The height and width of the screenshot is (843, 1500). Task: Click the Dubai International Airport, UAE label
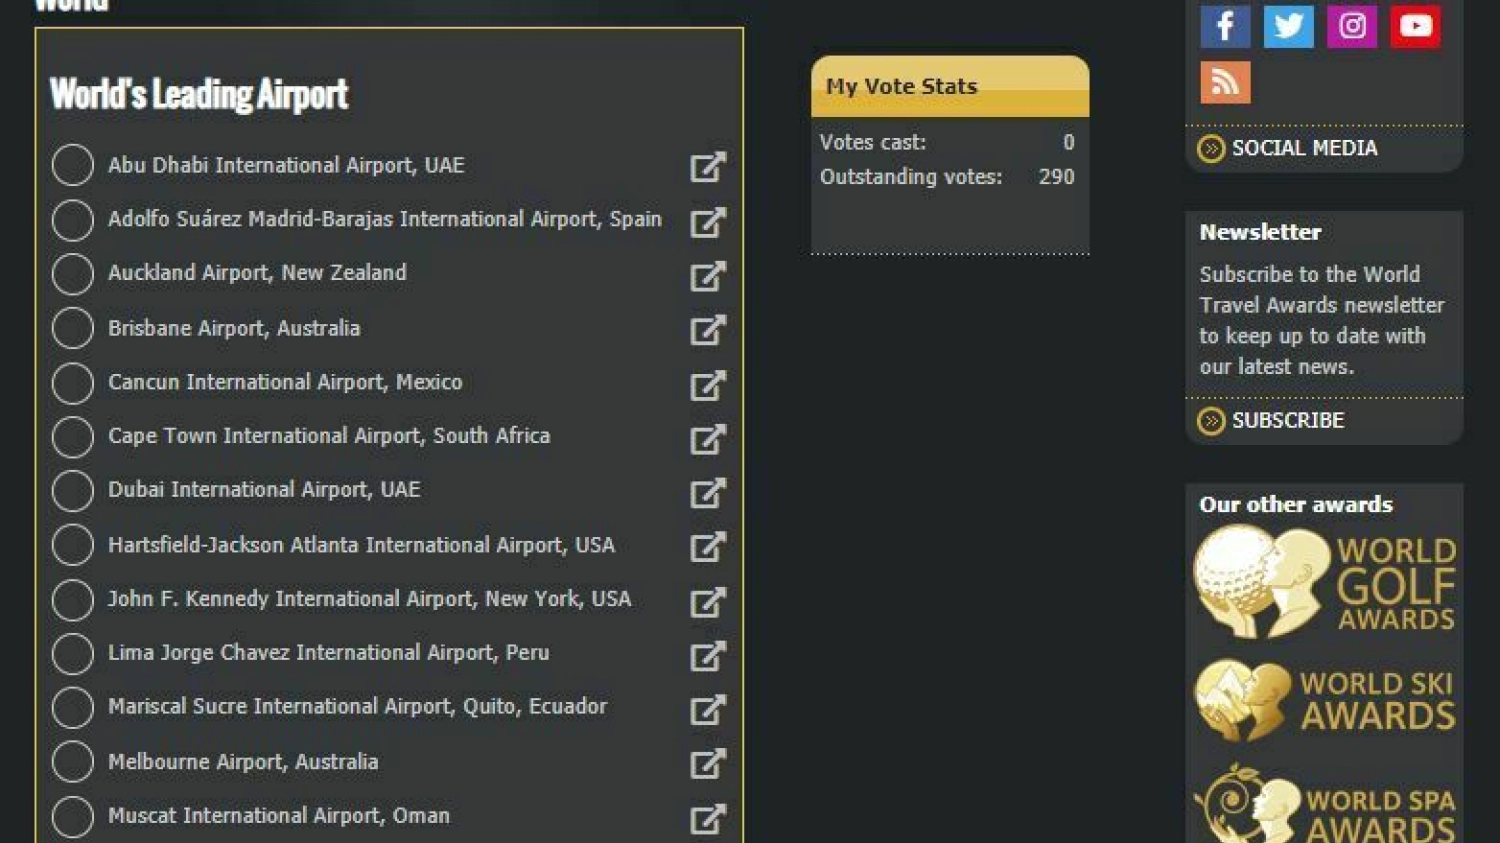tap(264, 490)
